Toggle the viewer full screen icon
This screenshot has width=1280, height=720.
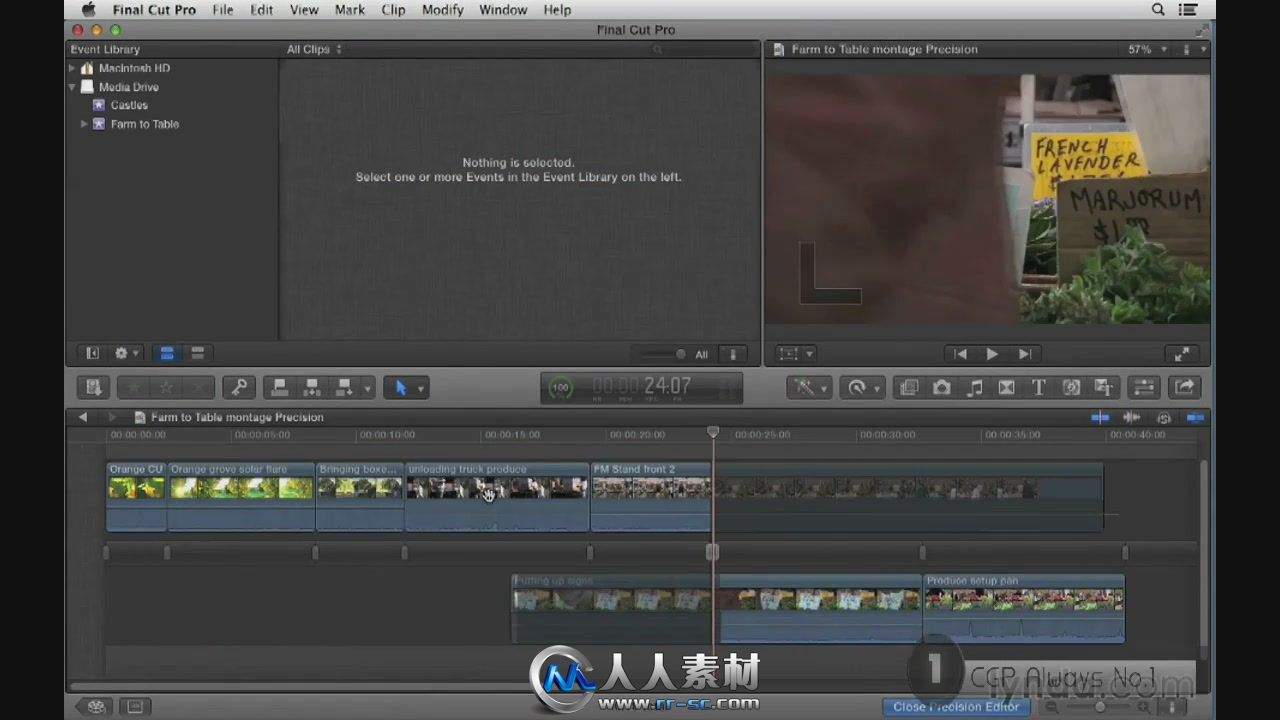click(x=1182, y=354)
